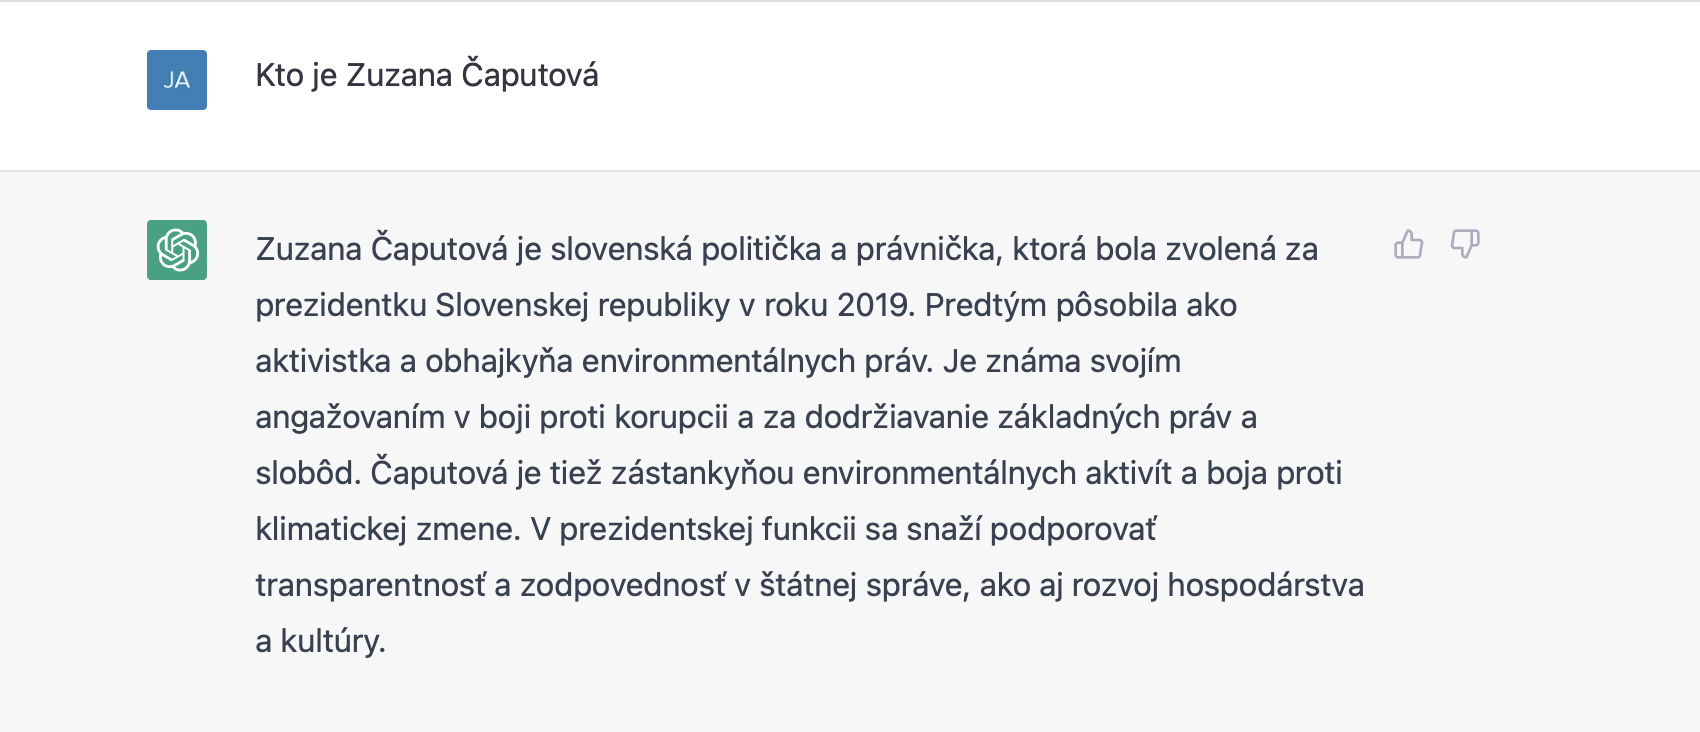1700x732 pixels.
Task: Click the words 'klimatickej zmene' in the response
Action: (388, 529)
